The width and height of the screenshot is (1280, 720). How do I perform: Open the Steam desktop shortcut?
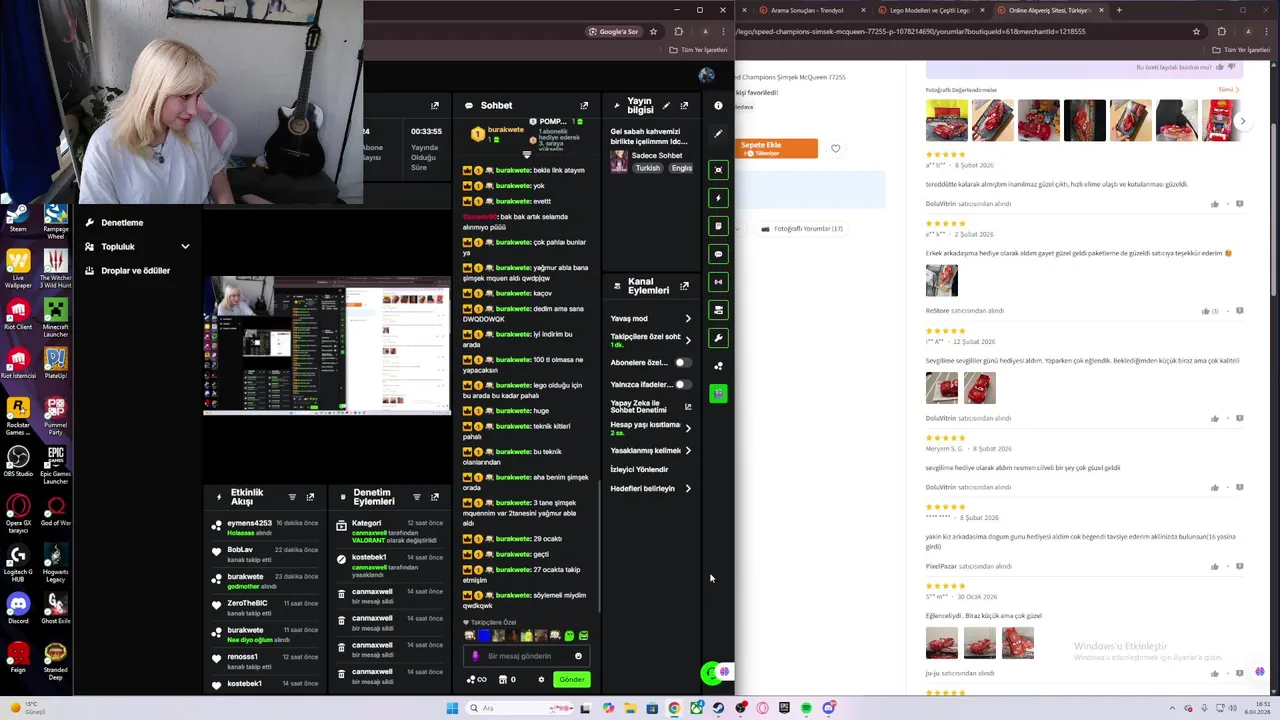(x=18, y=217)
